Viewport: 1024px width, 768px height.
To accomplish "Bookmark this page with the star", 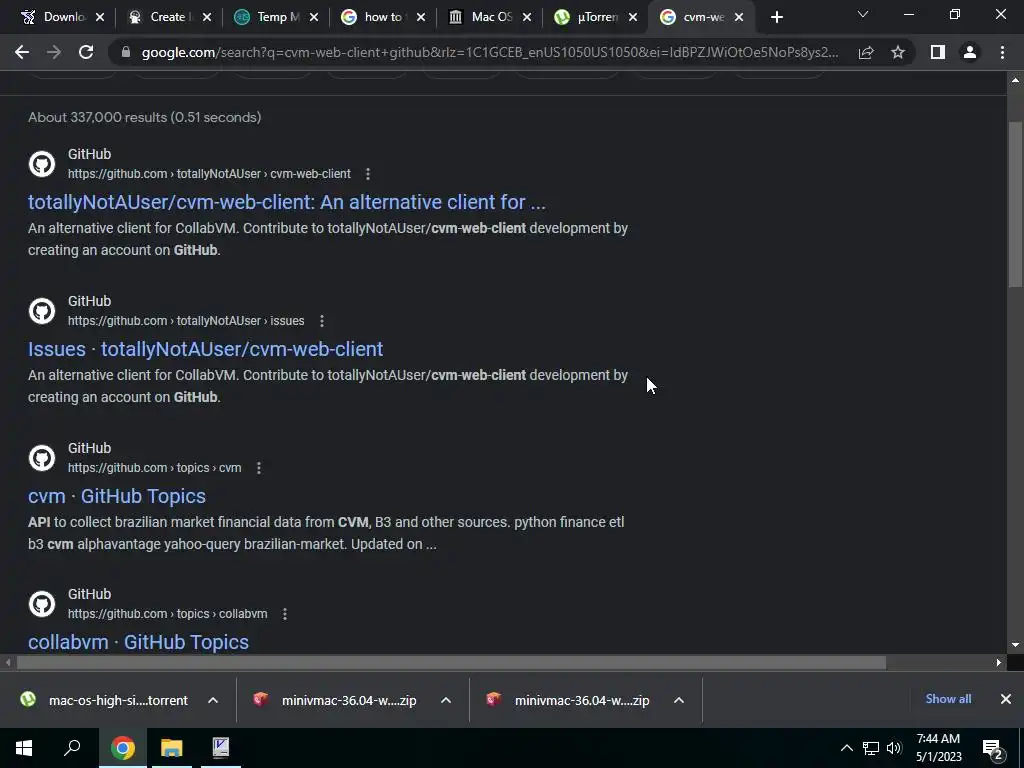I will tap(898, 52).
